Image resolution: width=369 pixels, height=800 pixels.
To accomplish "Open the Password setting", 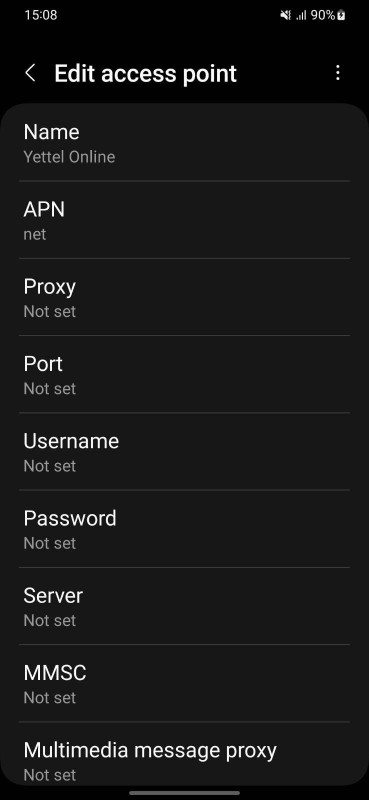I will pos(184,529).
